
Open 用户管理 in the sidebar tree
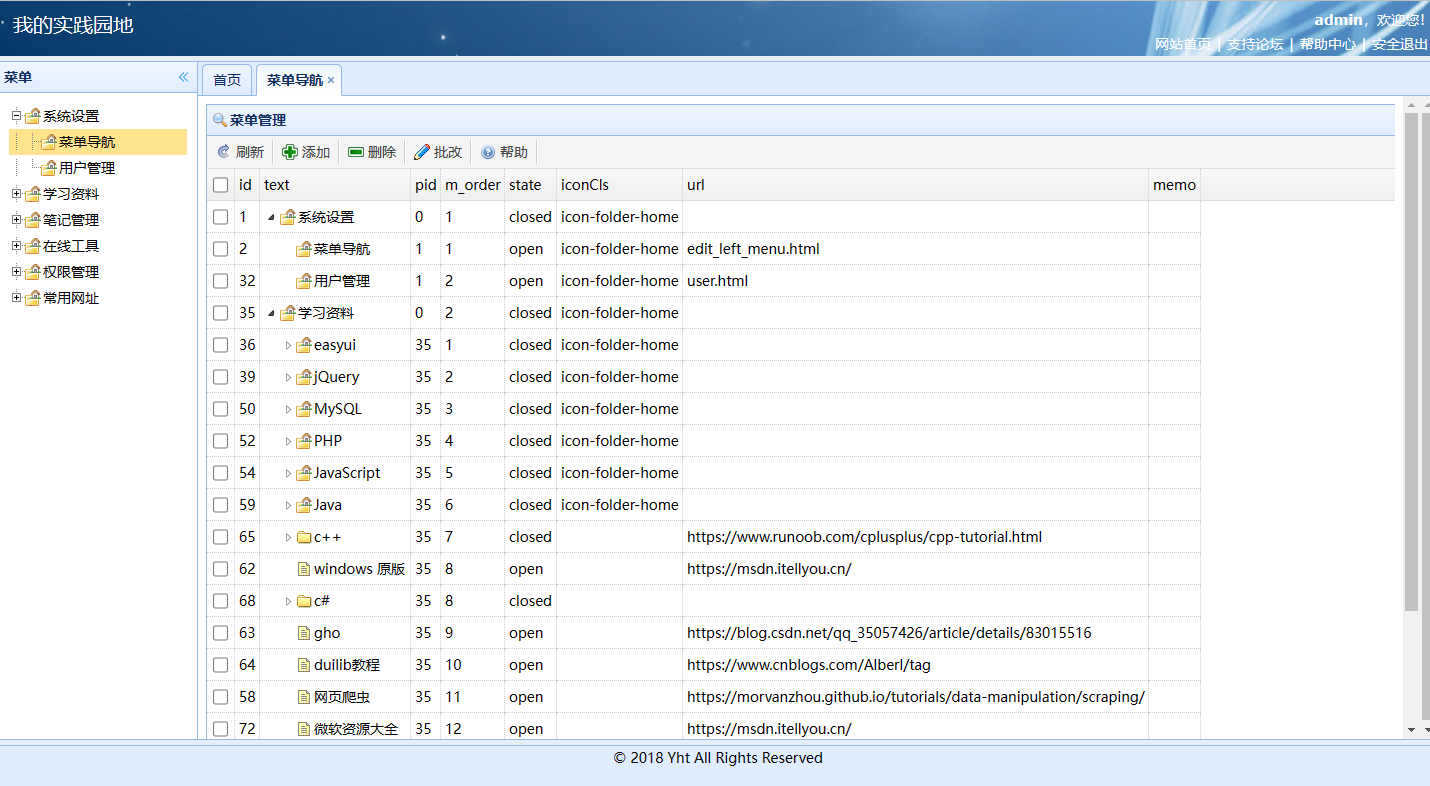point(87,168)
